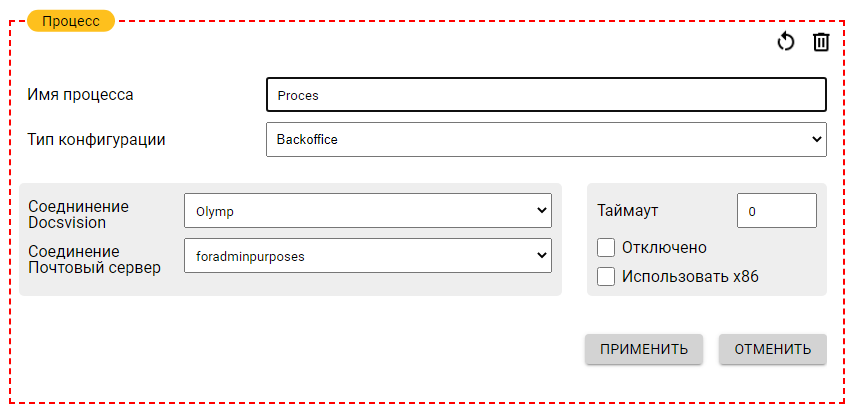Click the Отключено label text
This screenshot has width=857, height=408.
[x=664, y=248]
